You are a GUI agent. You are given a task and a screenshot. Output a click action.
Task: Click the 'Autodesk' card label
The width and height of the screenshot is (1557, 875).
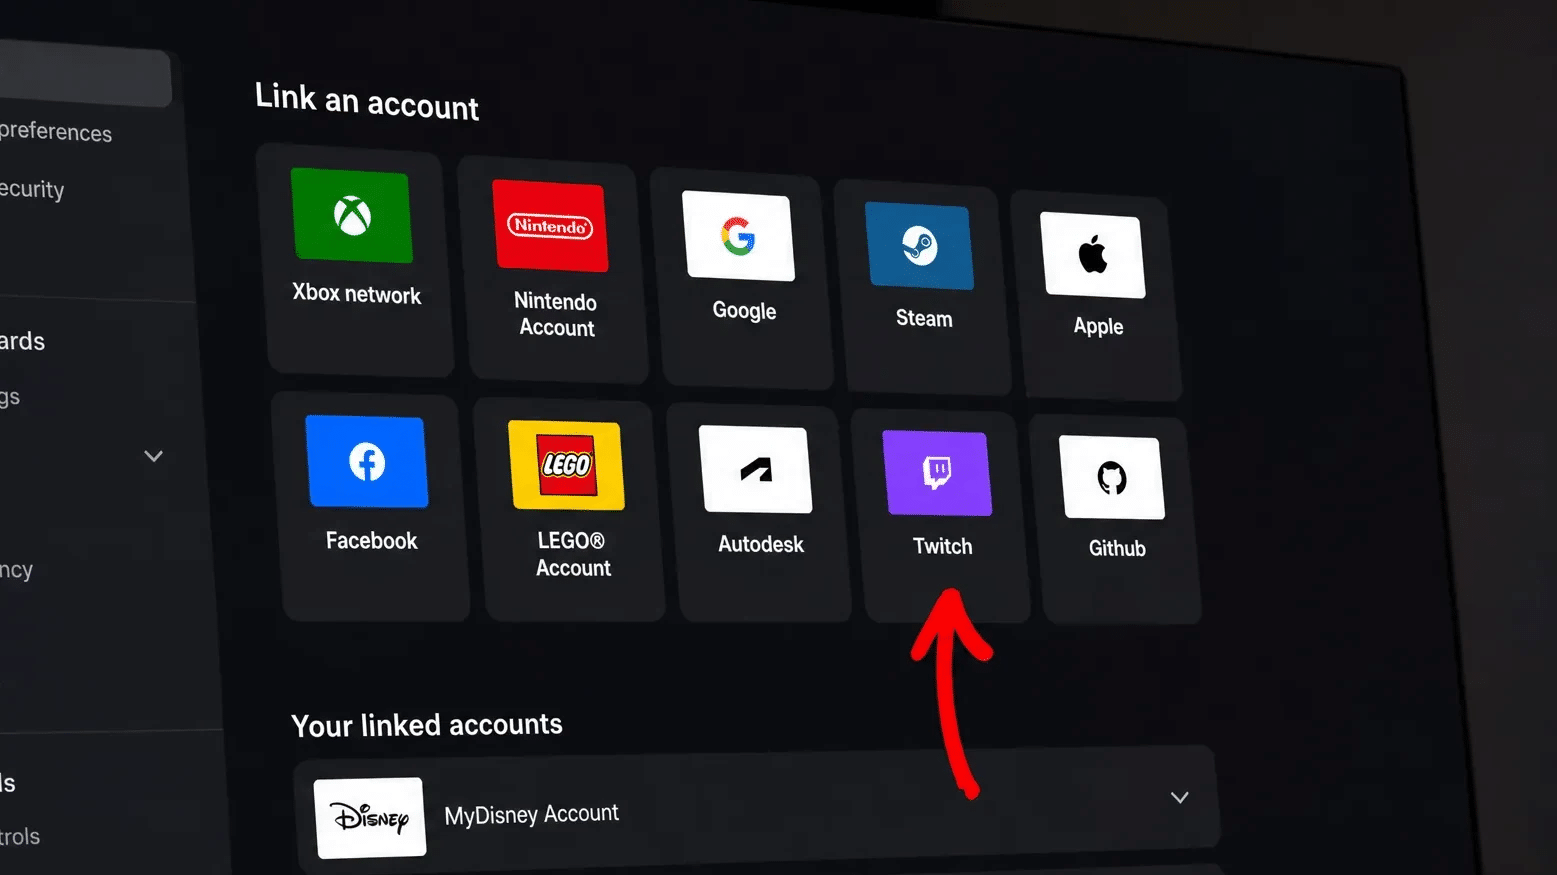[x=761, y=544]
